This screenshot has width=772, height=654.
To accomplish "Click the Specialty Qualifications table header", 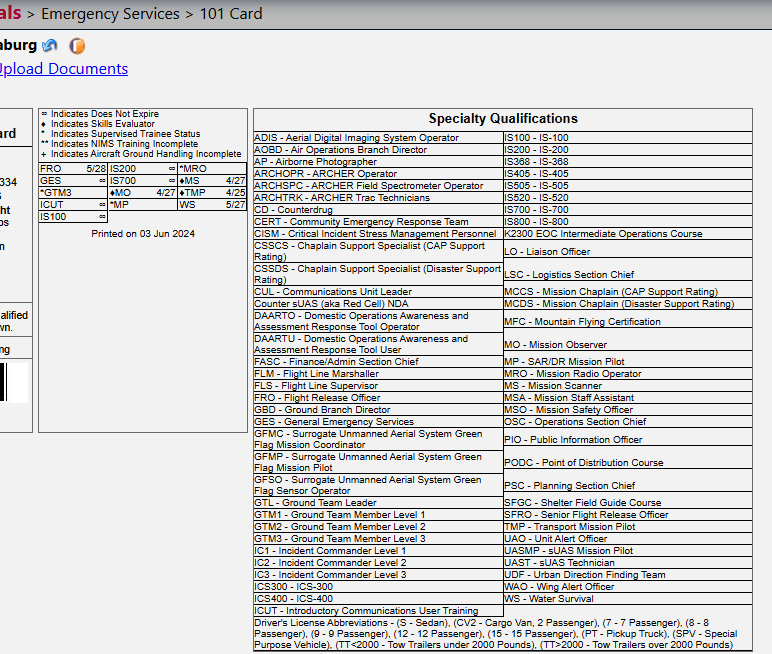I will [x=503, y=118].
